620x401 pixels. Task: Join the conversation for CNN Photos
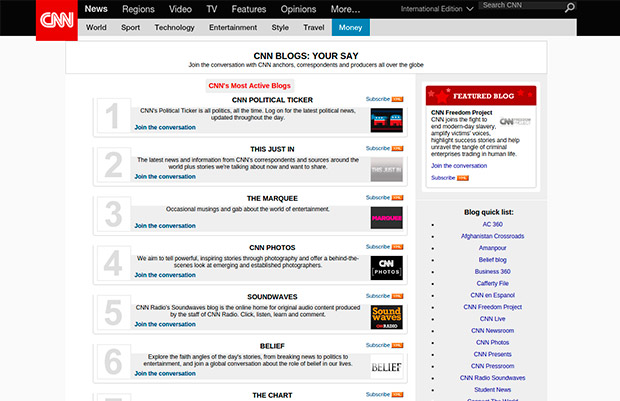coord(165,275)
